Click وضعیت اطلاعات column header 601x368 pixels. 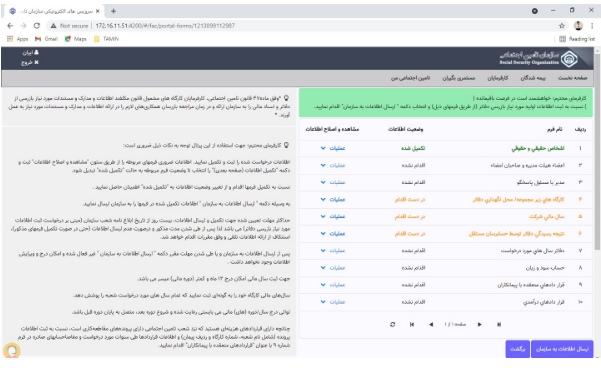tap(405, 129)
